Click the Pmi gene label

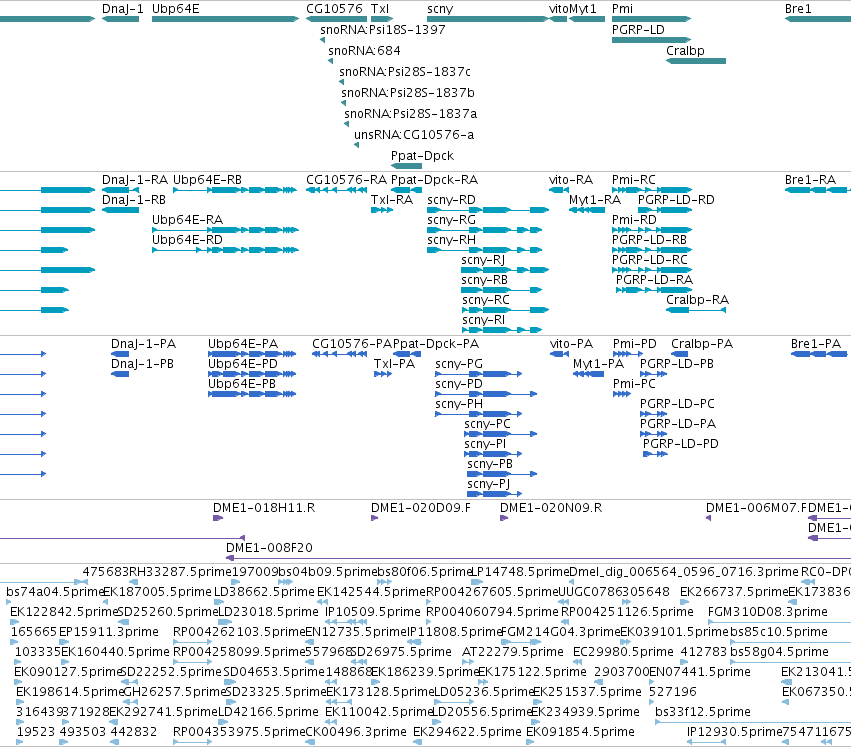point(622,9)
